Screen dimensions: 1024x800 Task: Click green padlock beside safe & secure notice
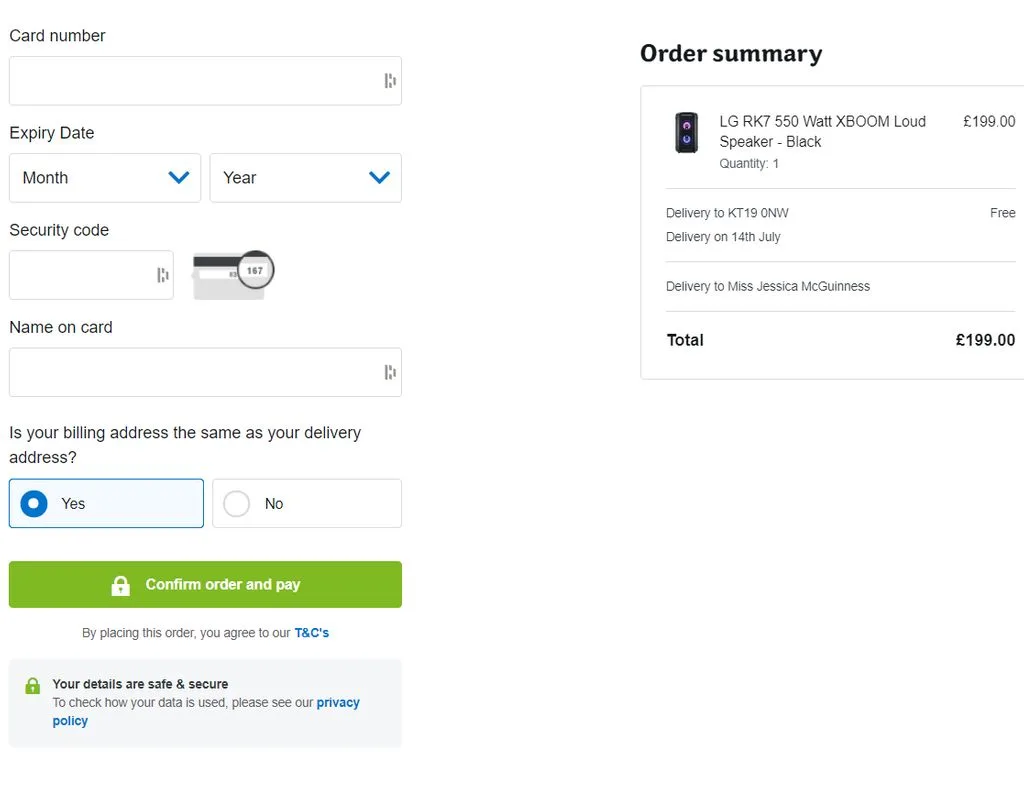[33, 686]
